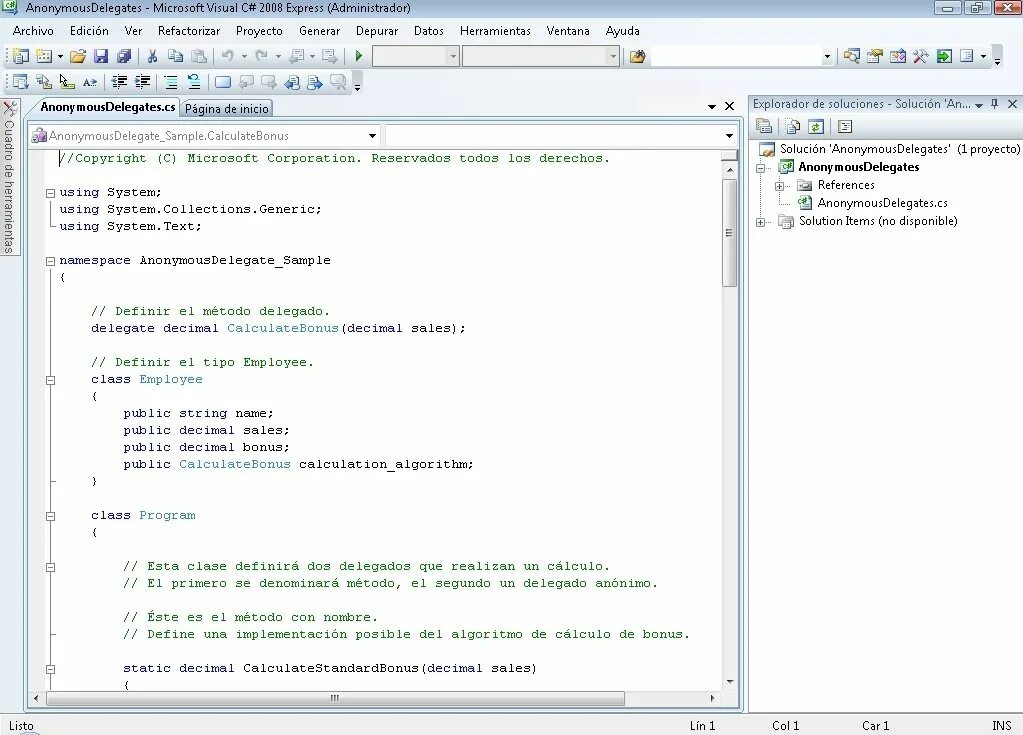Click the Copy icon in the toolbar

176,56
